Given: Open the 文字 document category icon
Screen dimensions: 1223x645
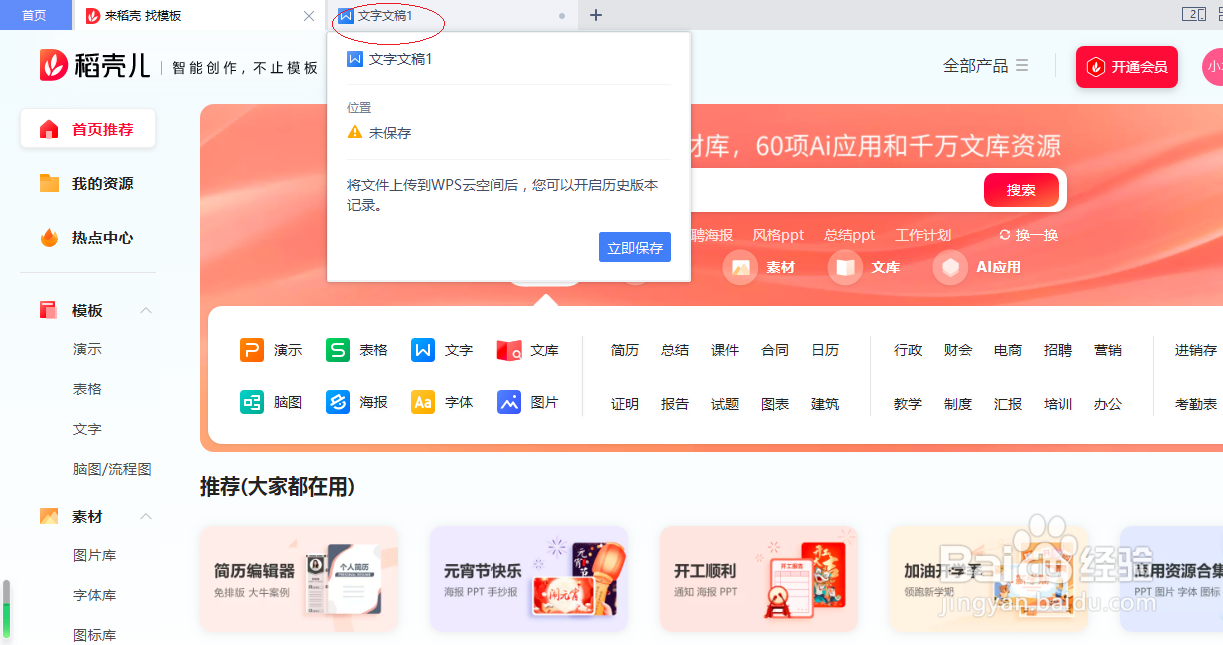Looking at the screenshot, I should pyautogui.click(x=423, y=350).
